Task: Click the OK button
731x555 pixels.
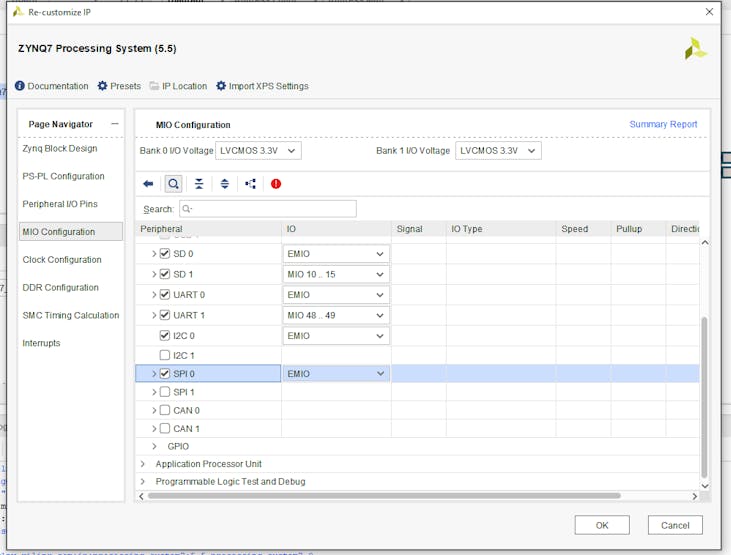Action: click(601, 525)
